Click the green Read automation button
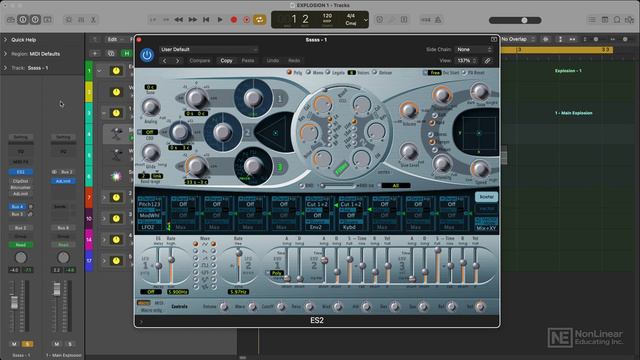 click(21, 245)
